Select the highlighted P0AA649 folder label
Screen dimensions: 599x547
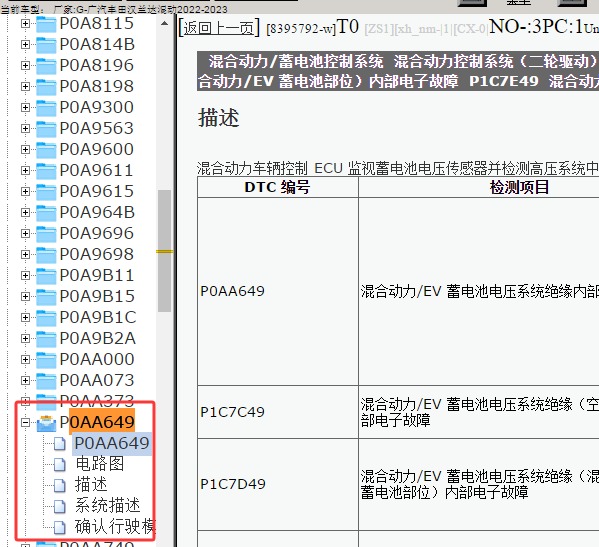(x=97, y=422)
